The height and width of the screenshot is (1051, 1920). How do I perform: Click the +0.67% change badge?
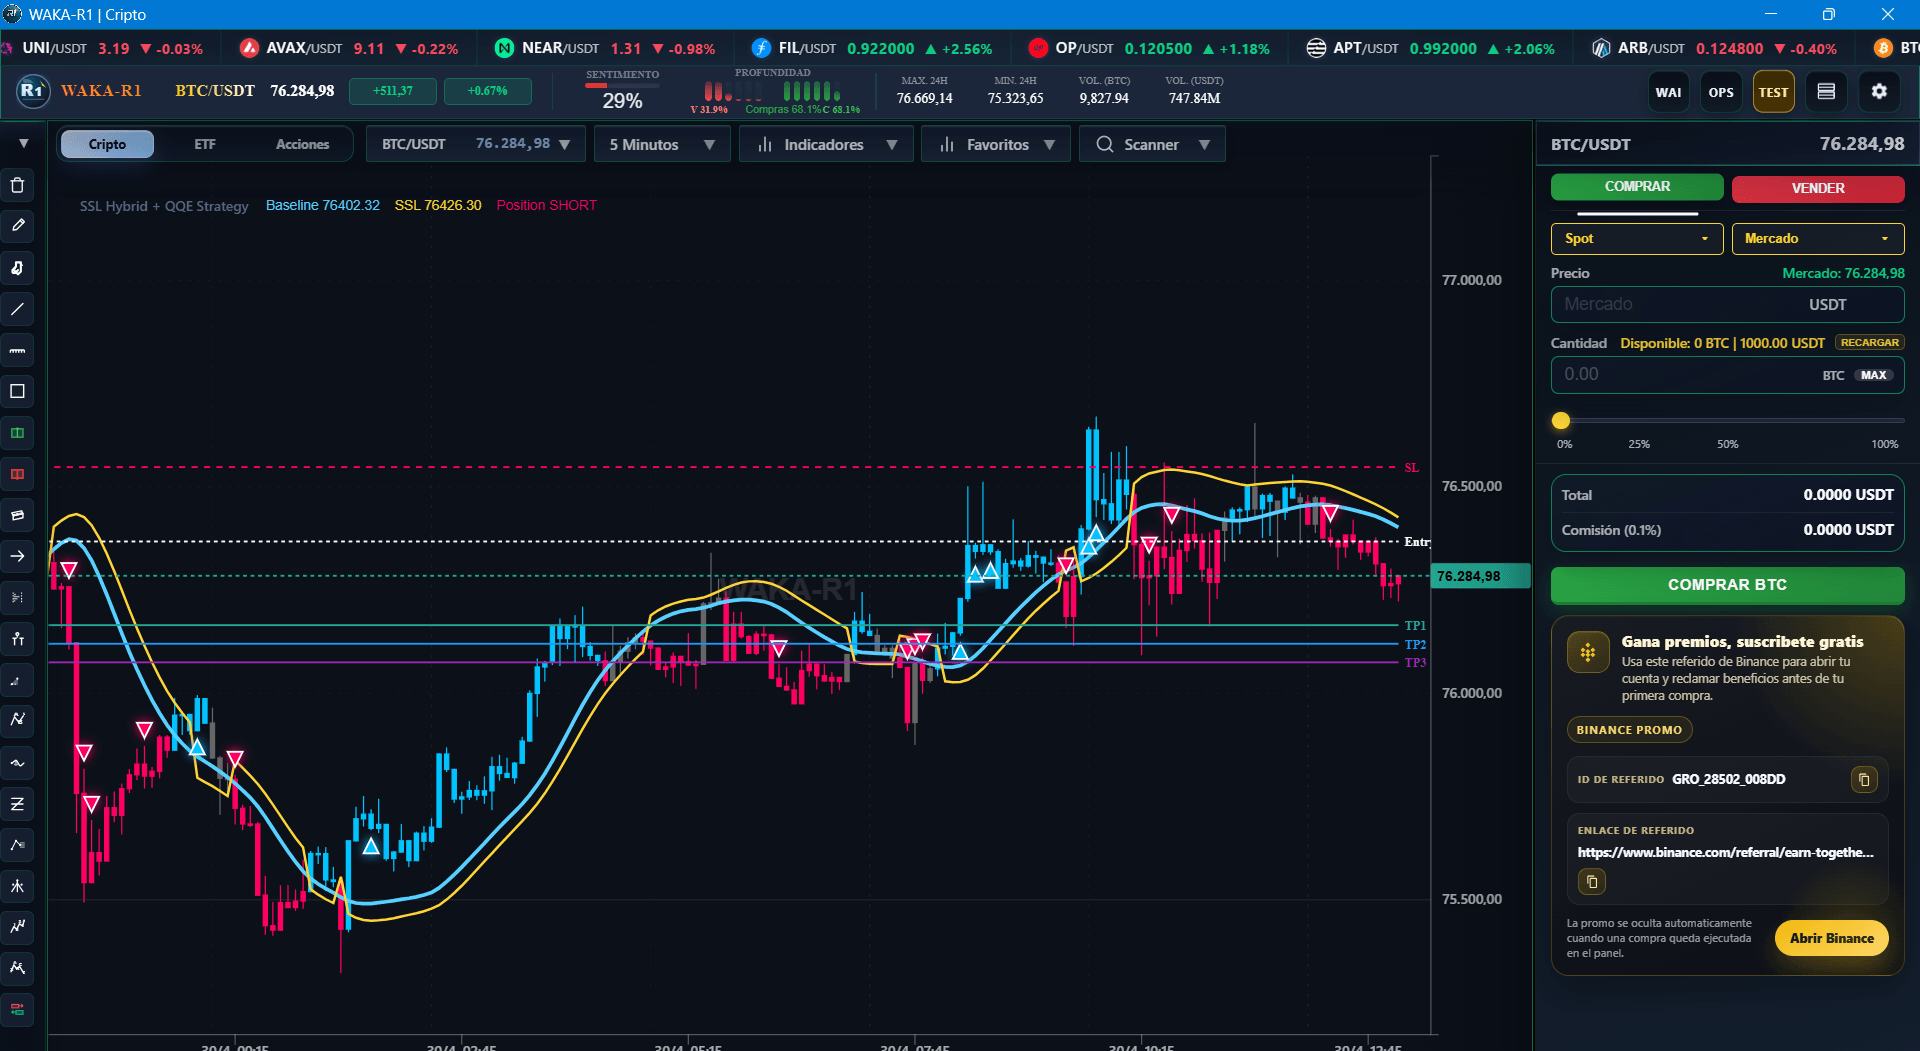pos(487,91)
